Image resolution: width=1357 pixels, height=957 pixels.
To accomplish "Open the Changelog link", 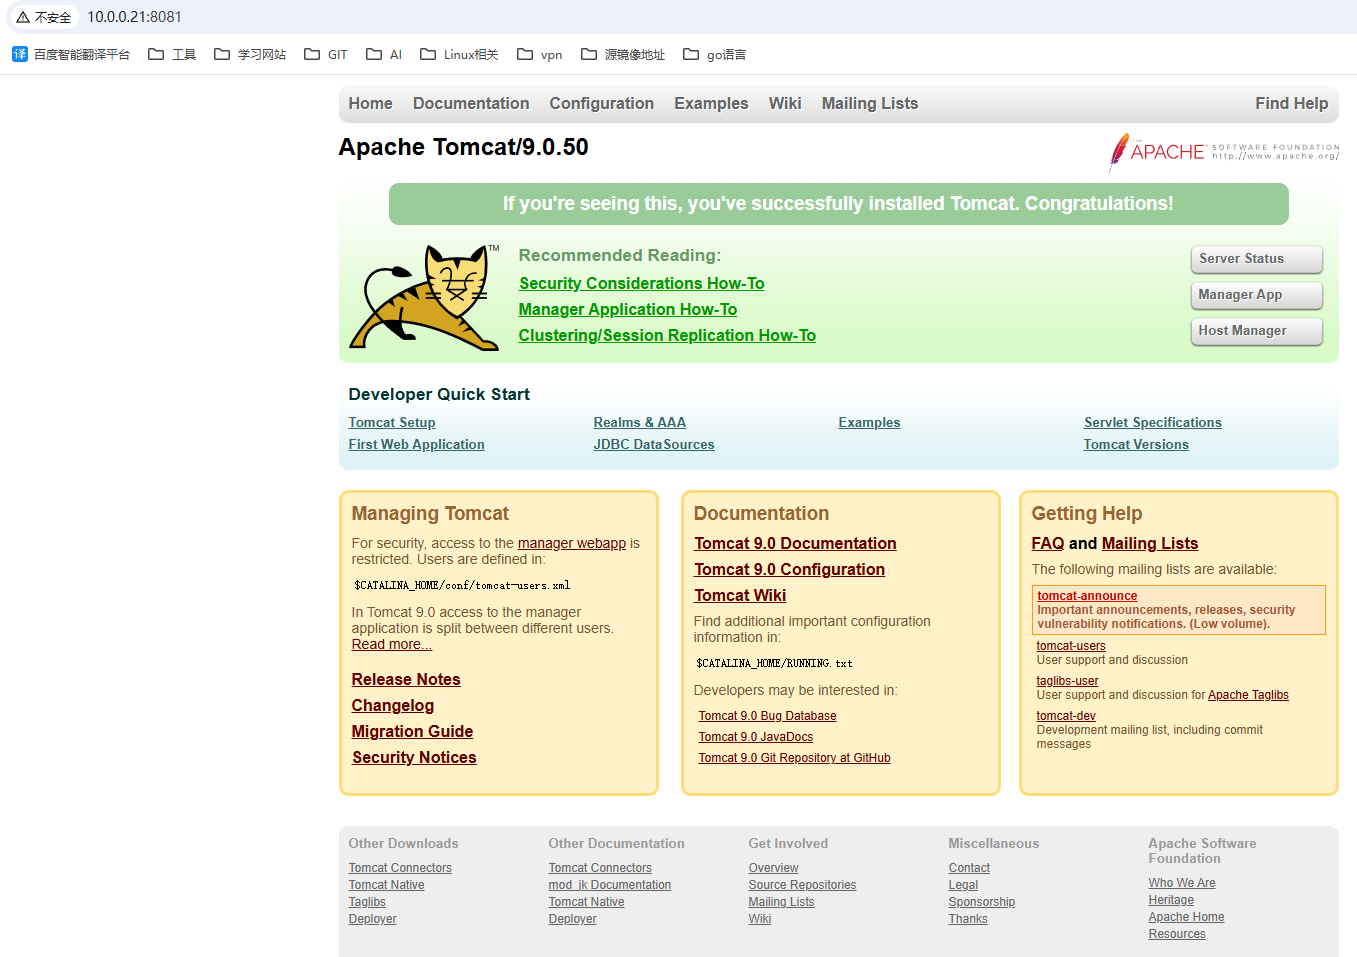I will 392,706.
